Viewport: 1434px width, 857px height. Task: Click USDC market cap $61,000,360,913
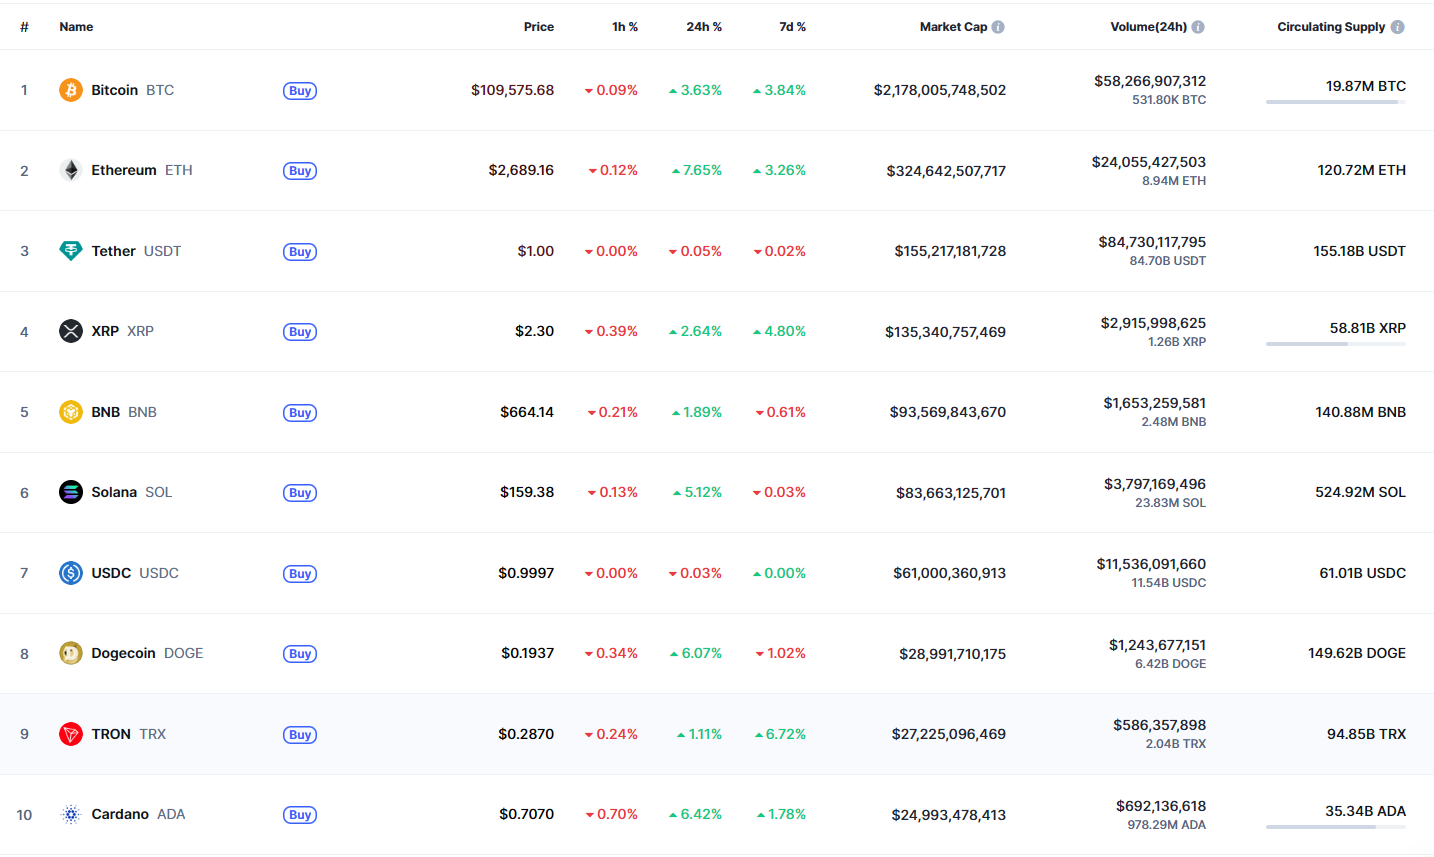tap(950, 573)
